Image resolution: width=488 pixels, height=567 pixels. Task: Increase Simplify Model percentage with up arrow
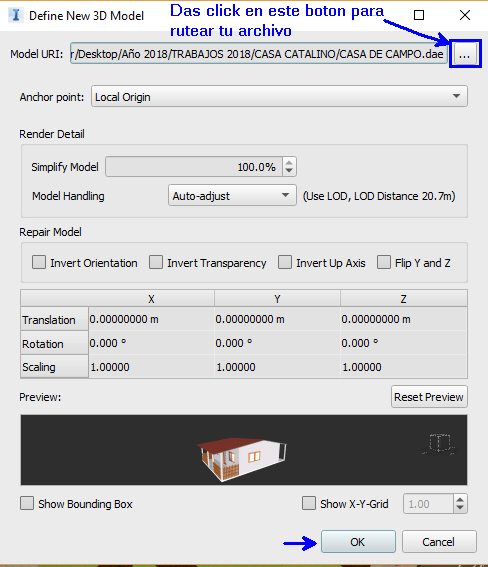click(x=289, y=162)
